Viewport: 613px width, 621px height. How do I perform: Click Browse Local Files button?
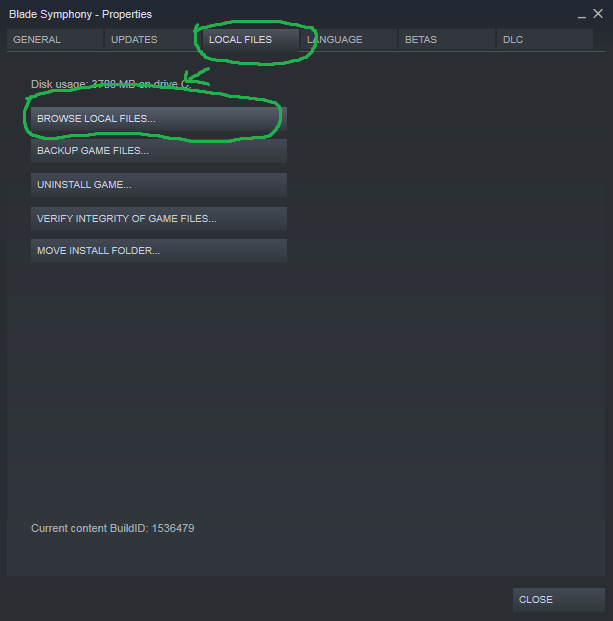[159, 119]
